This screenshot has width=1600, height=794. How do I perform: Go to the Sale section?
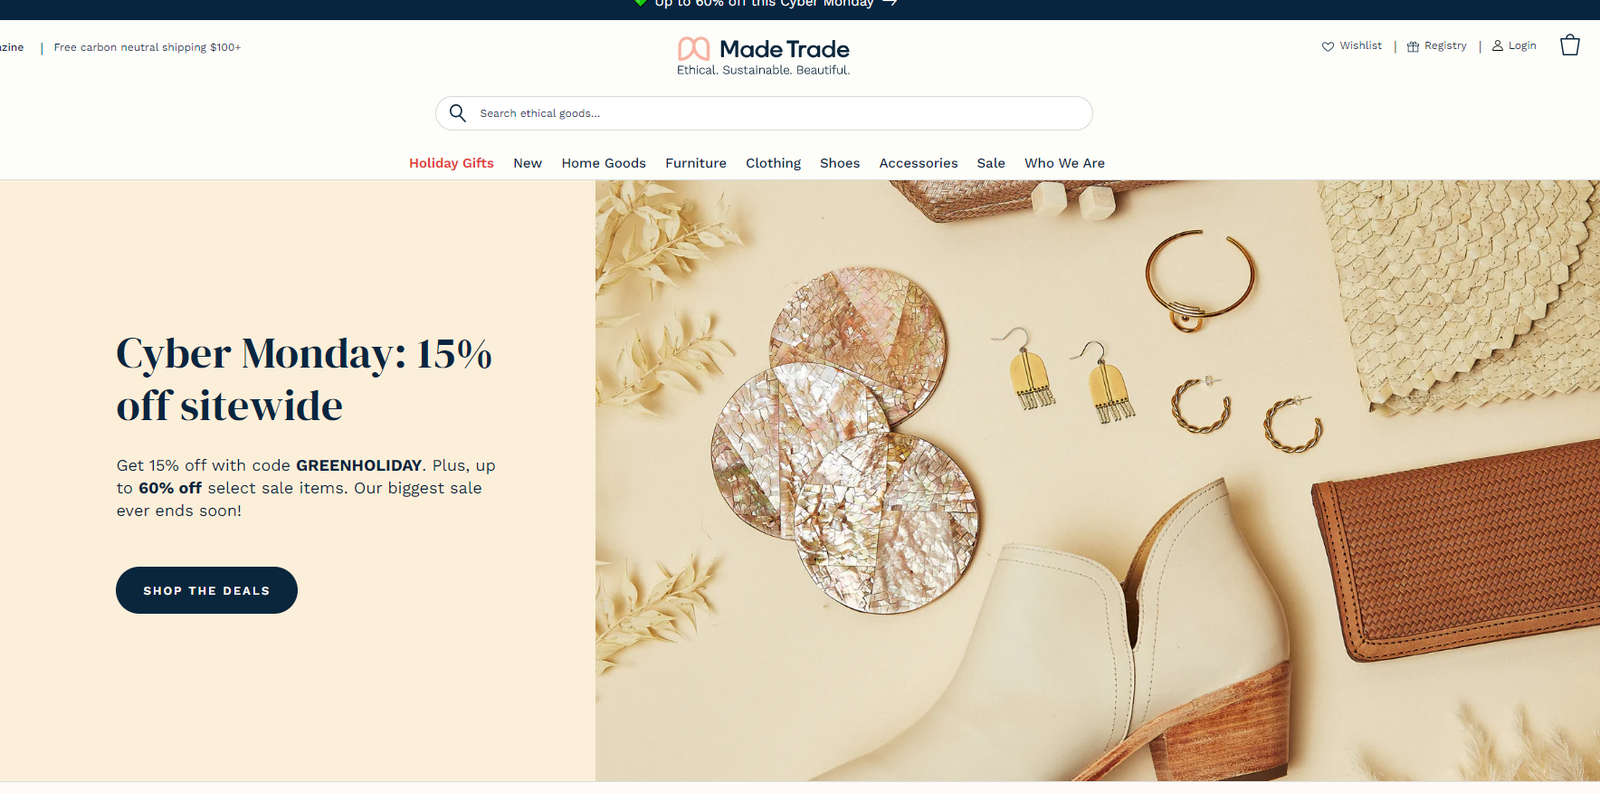(x=991, y=163)
